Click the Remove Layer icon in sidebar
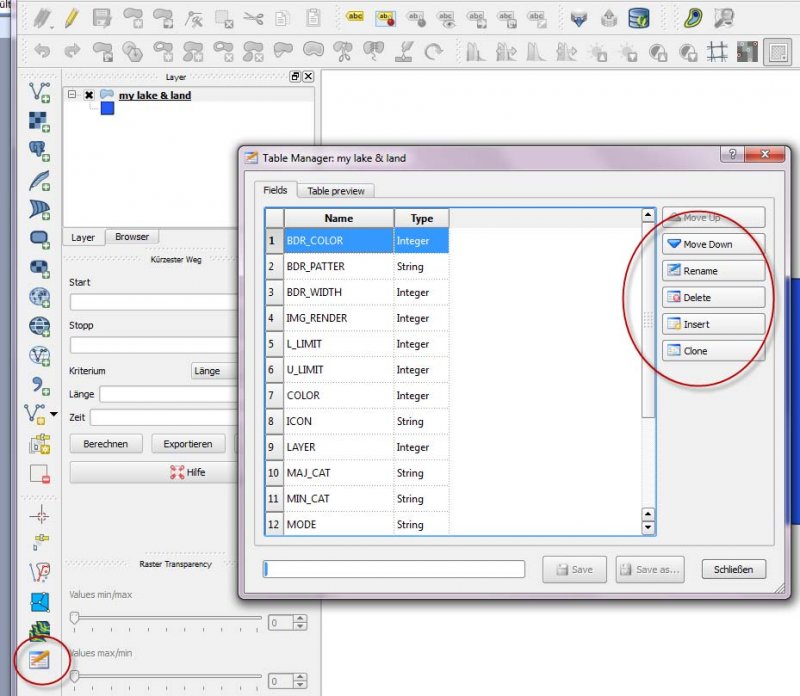Image resolution: width=800 pixels, height=696 pixels. click(x=40, y=474)
